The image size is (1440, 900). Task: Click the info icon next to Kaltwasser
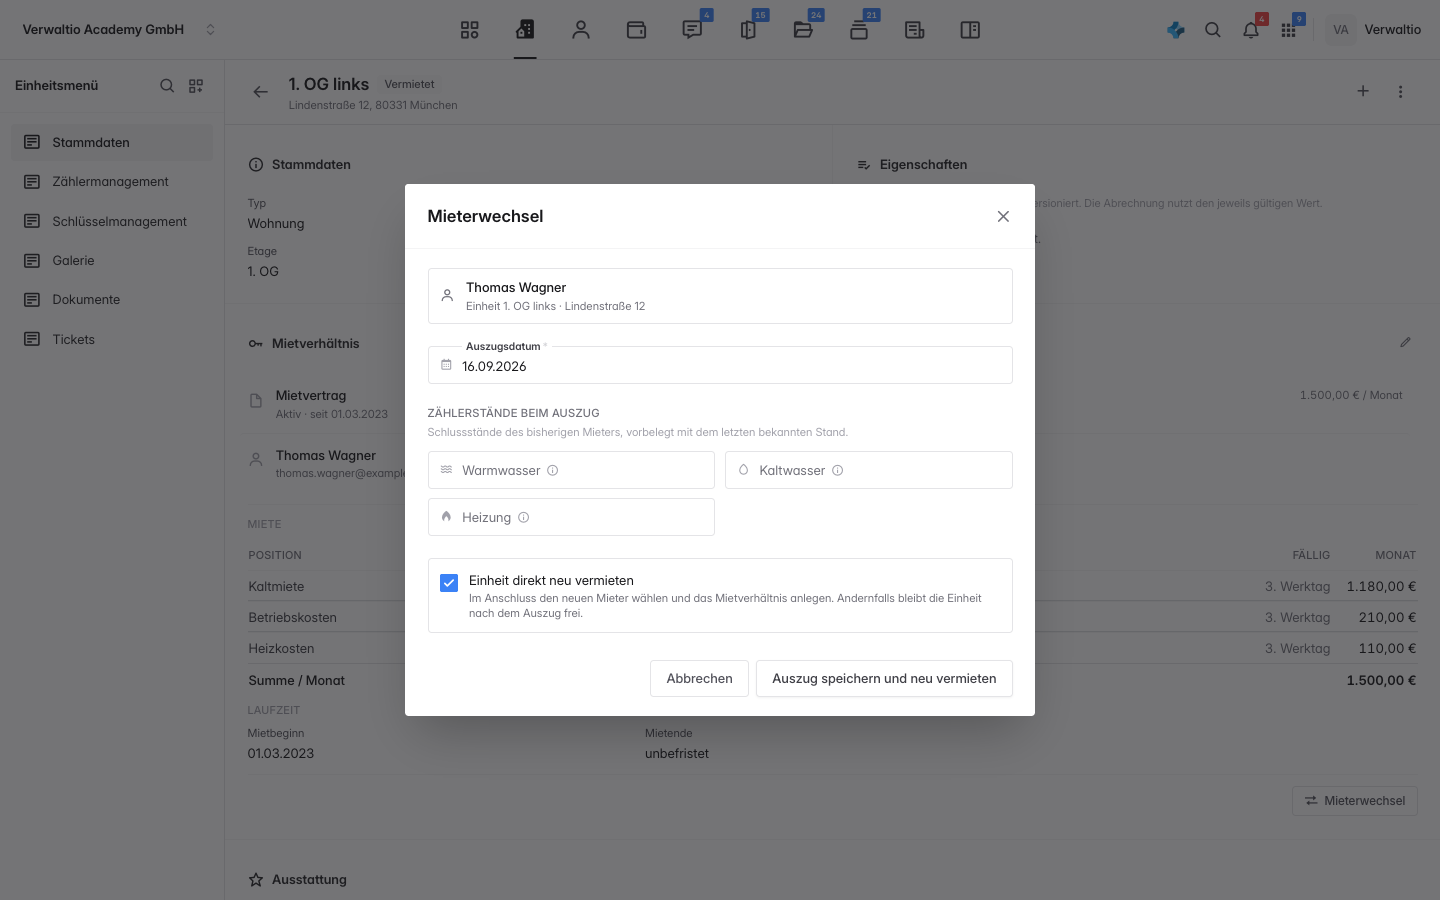pyautogui.click(x=838, y=470)
